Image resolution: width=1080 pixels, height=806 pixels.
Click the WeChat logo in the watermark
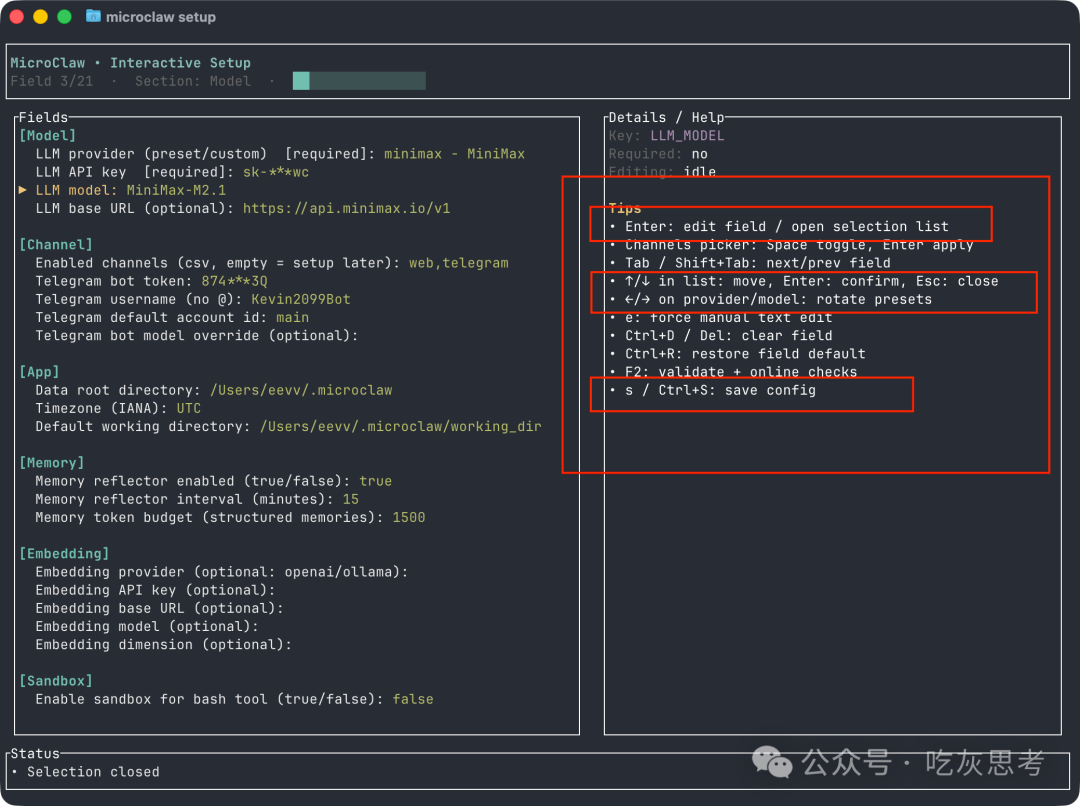click(772, 762)
